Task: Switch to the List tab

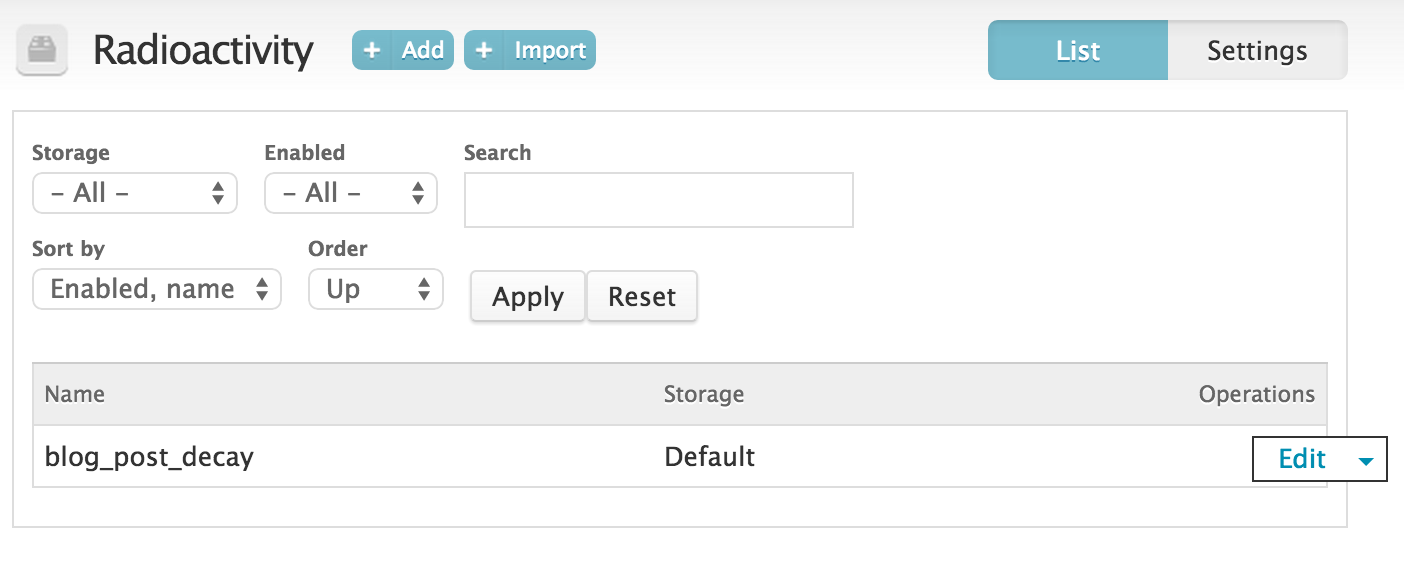Action: [x=1078, y=50]
